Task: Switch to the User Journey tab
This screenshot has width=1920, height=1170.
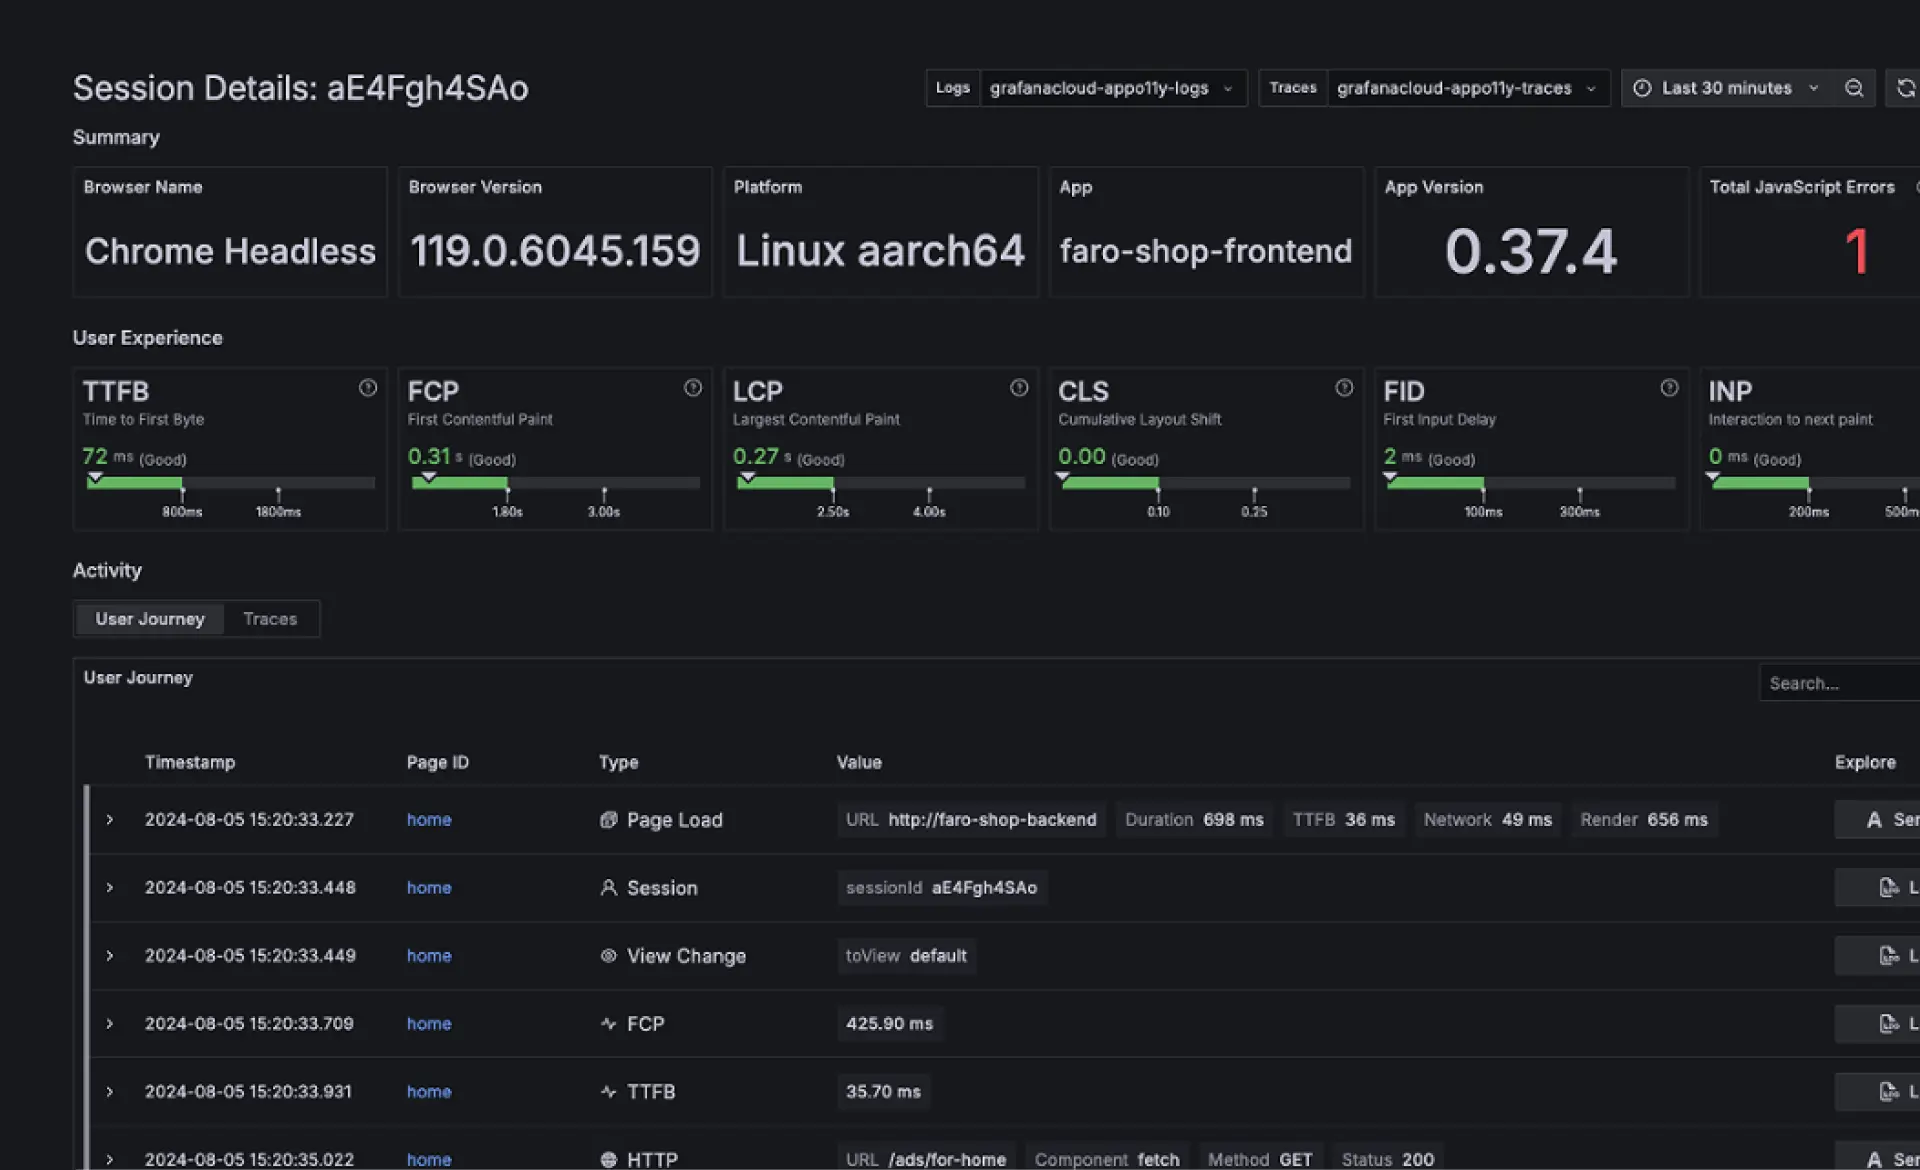Action: tap(150, 619)
